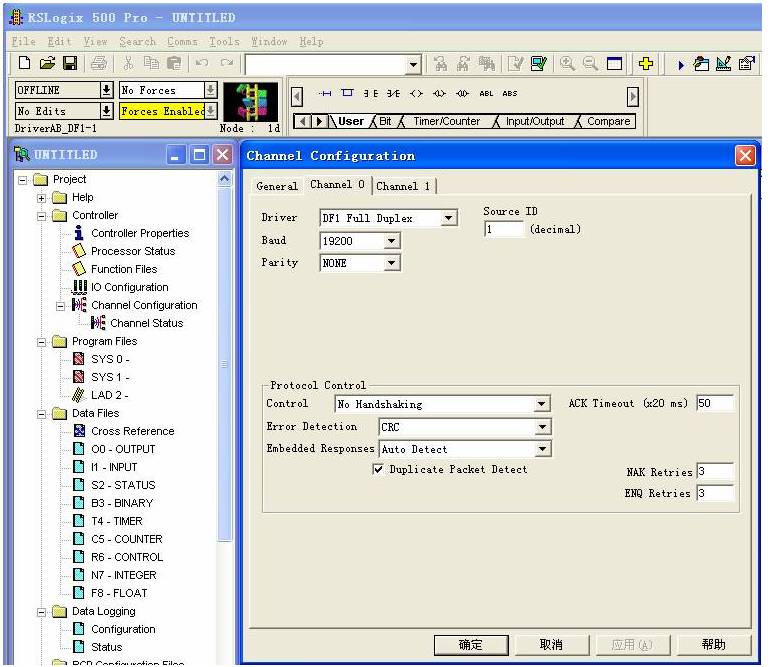The height and width of the screenshot is (667, 771).
Task: Switch to the Channel 1 tab
Action: pos(403,186)
